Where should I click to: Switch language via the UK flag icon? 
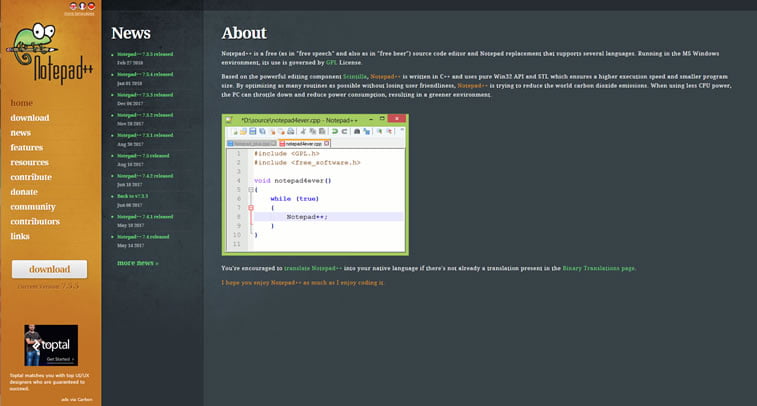coord(73,6)
